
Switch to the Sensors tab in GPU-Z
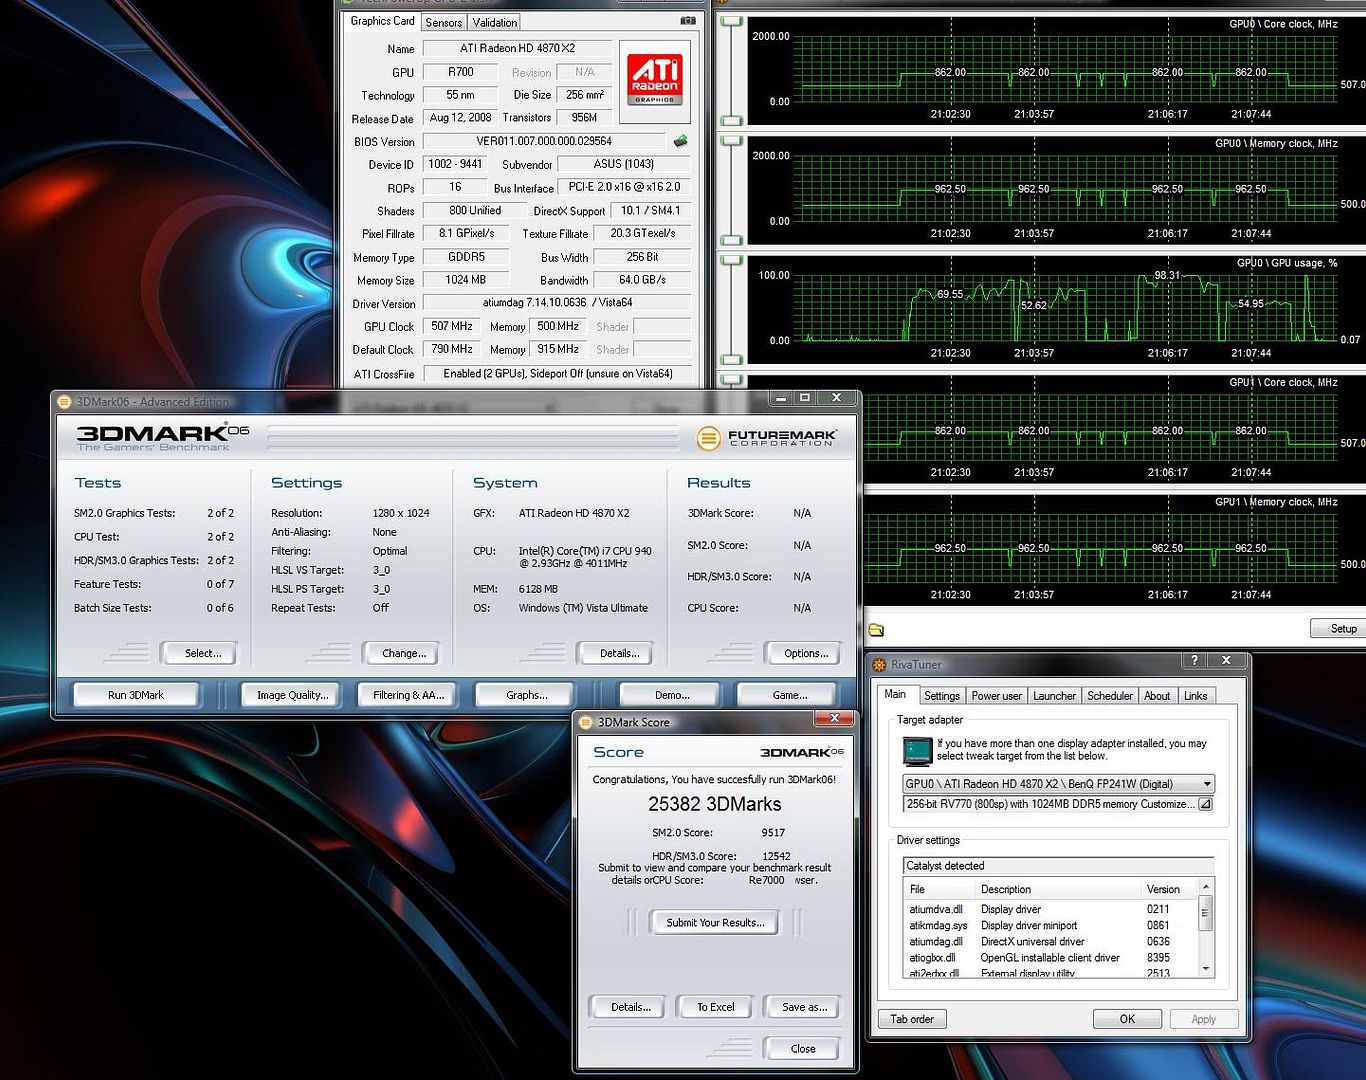click(x=443, y=22)
